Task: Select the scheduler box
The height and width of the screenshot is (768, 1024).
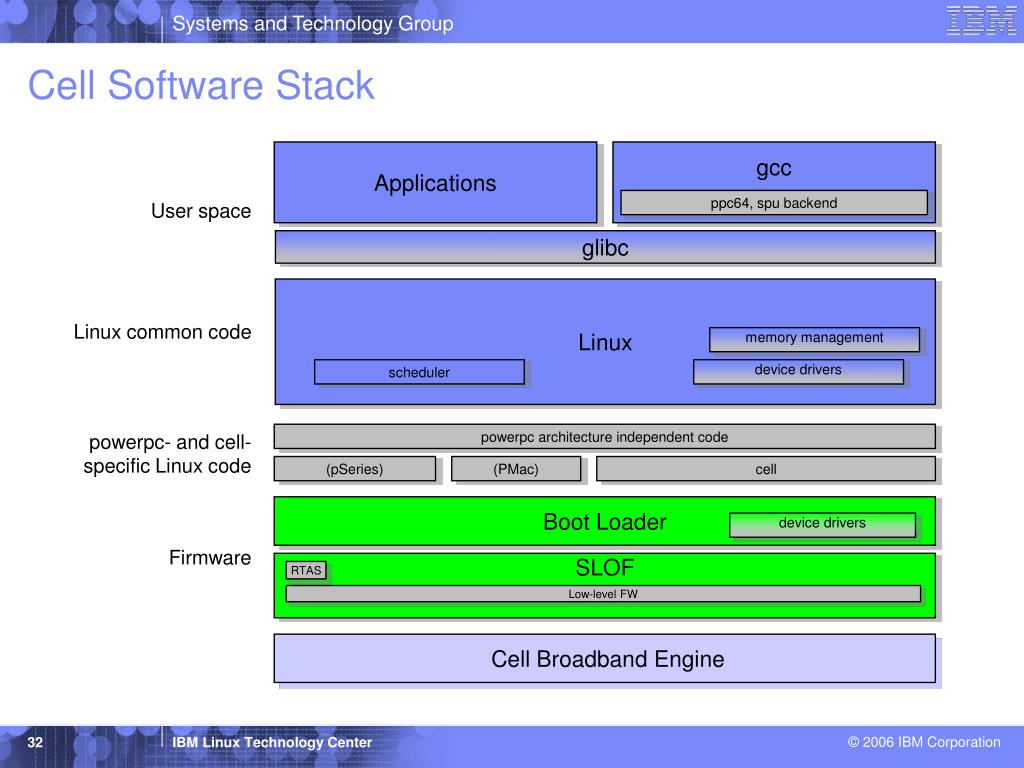Action: [419, 372]
